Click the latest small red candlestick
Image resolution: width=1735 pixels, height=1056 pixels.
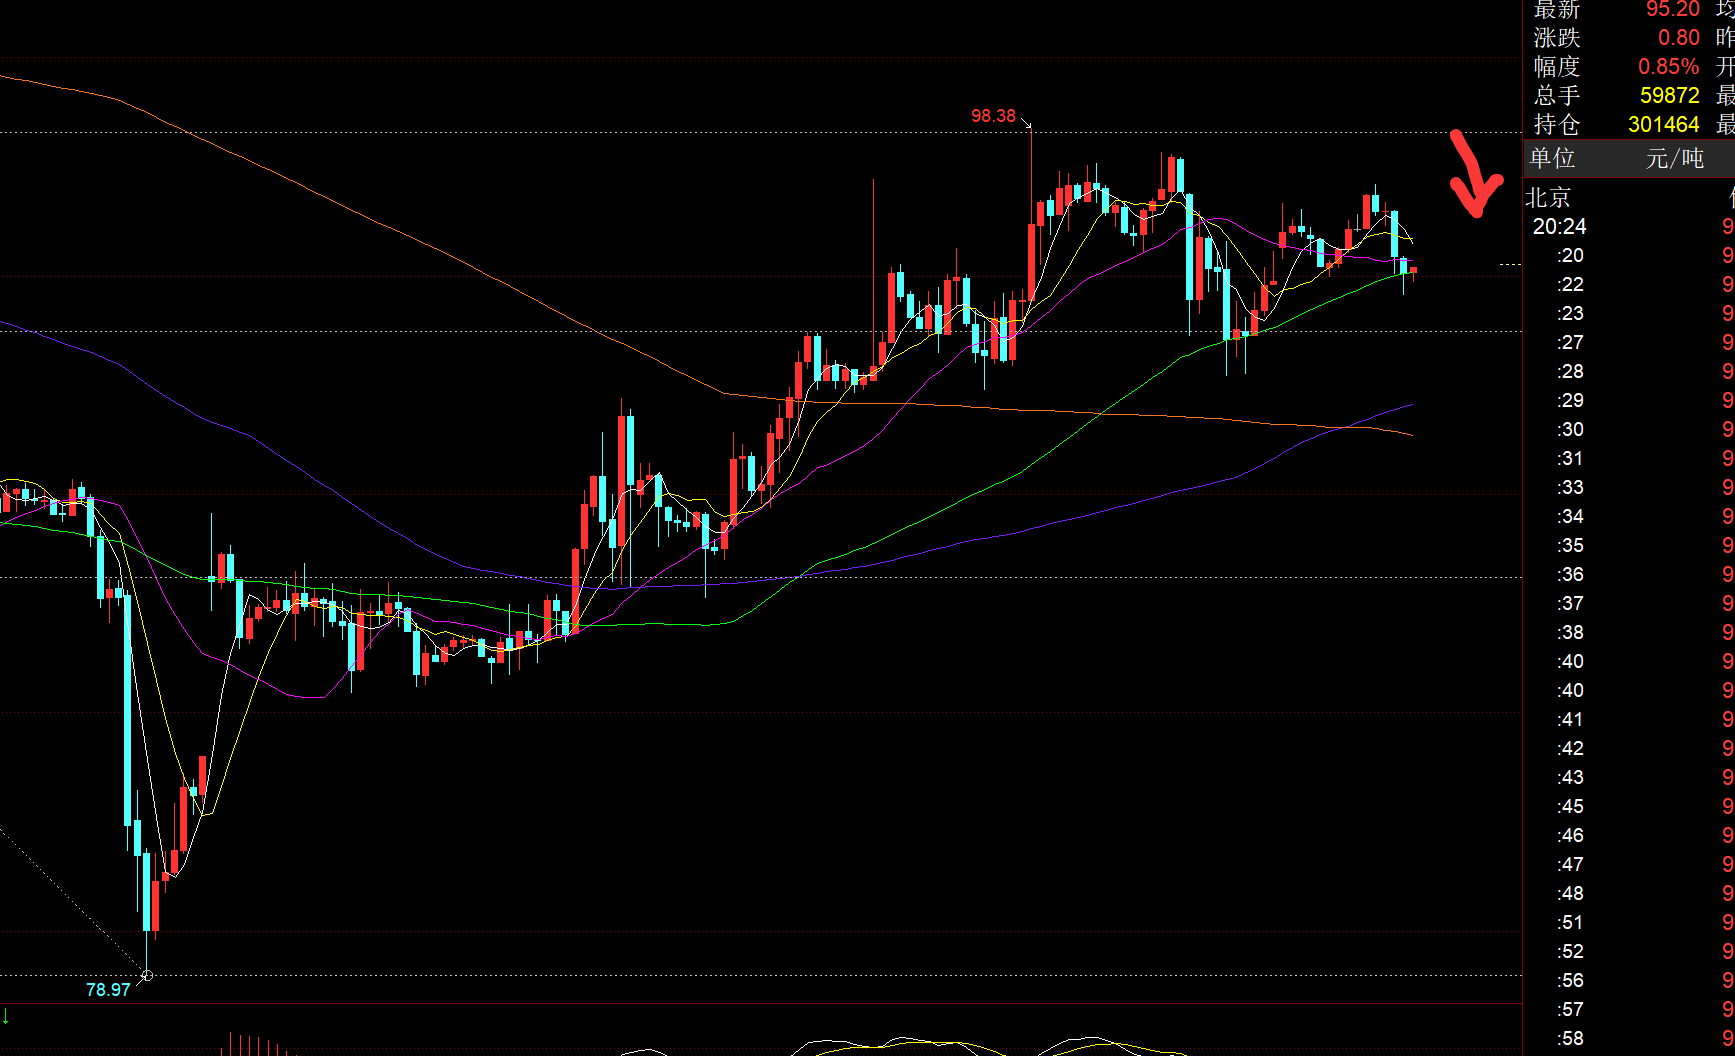tap(1413, 270)
